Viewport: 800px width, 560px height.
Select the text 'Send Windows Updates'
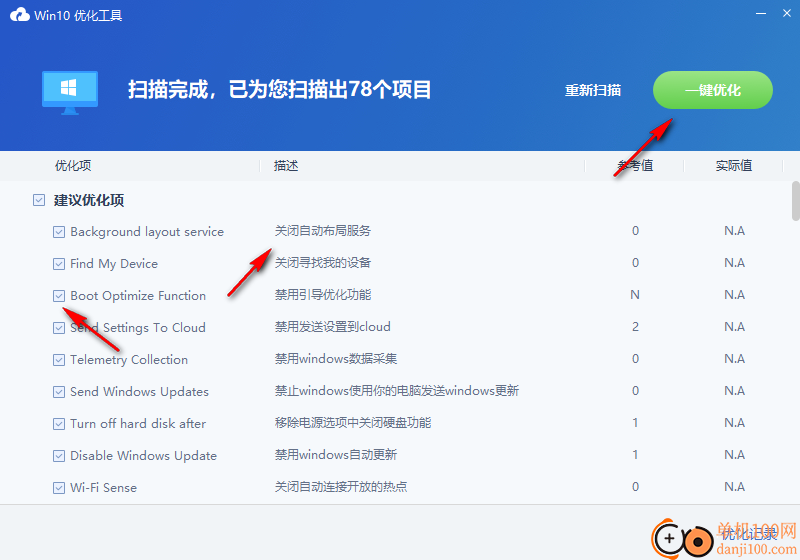tap(139, 392)
